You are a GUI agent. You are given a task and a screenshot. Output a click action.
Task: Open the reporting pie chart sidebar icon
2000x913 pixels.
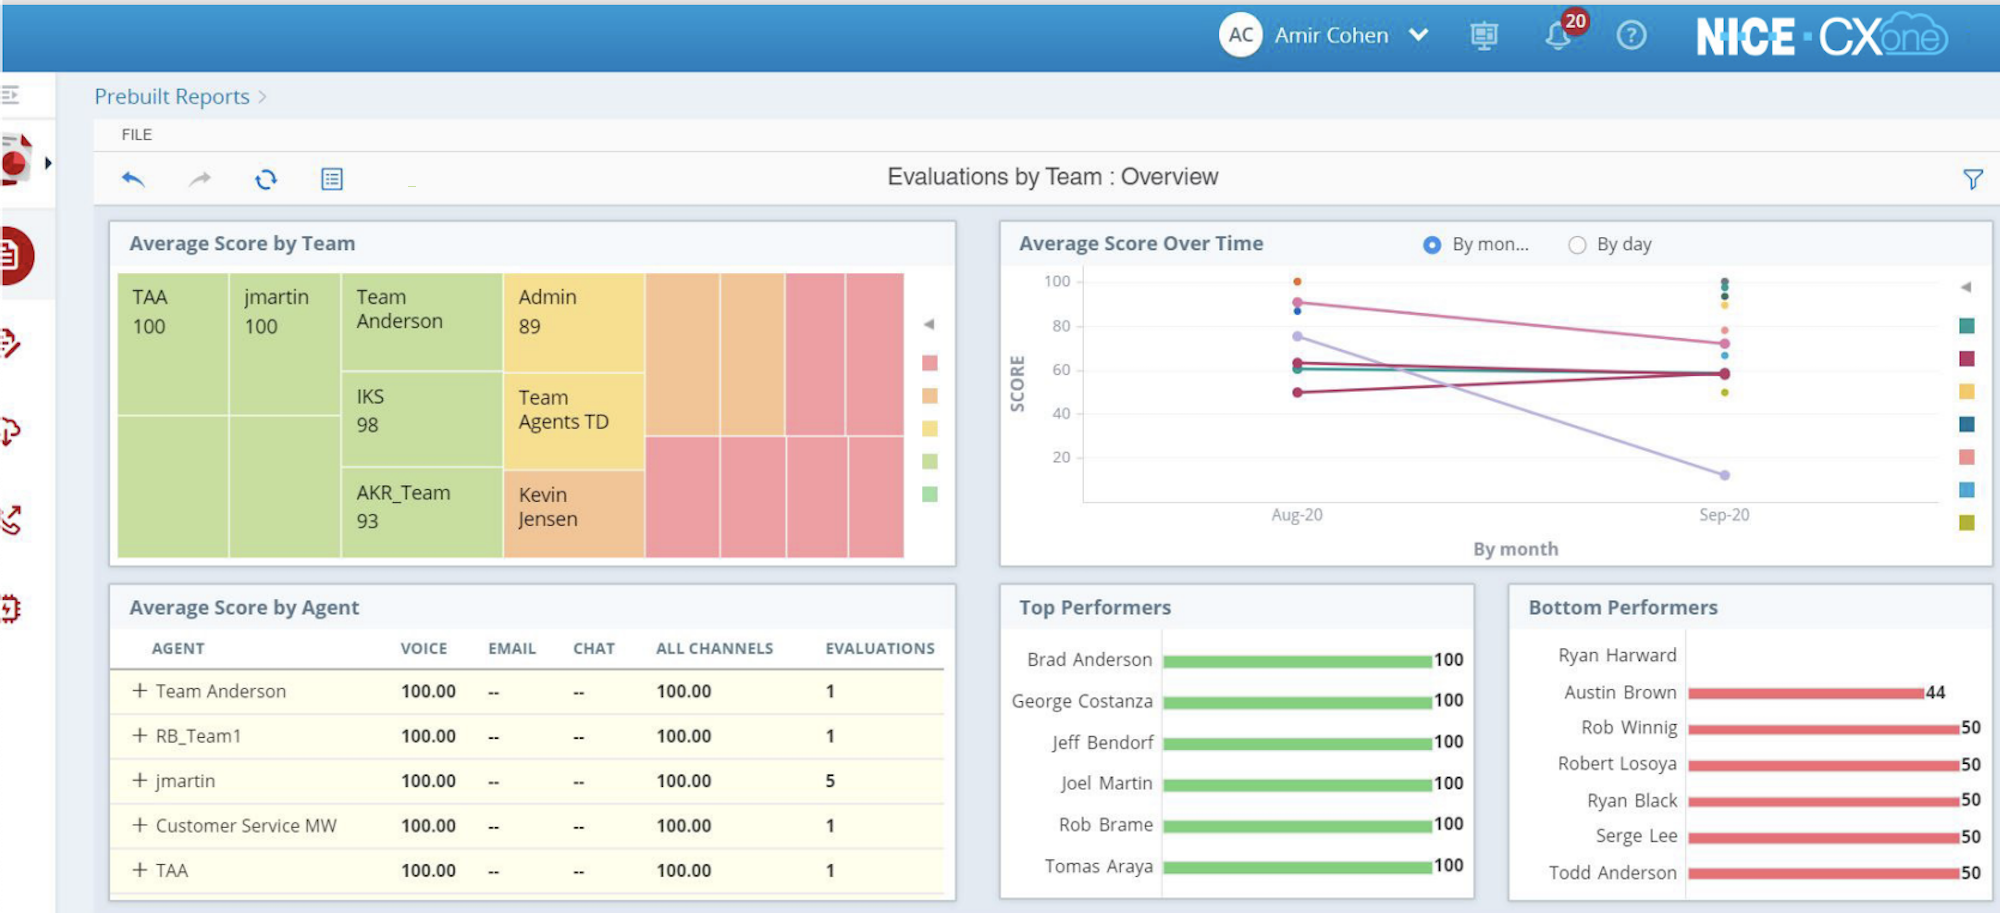[x=16, y=160]
